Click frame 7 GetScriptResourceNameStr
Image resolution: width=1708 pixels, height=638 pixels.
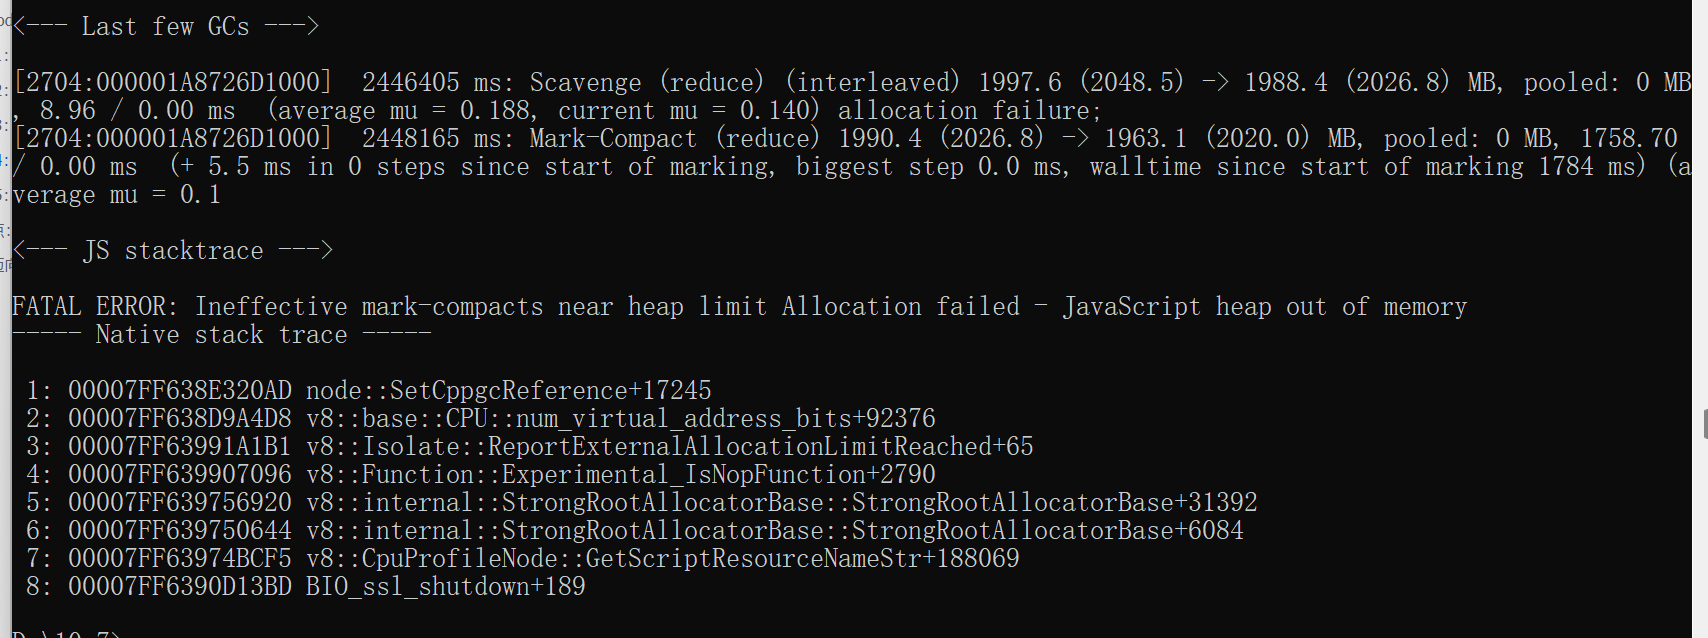point(662,559)
